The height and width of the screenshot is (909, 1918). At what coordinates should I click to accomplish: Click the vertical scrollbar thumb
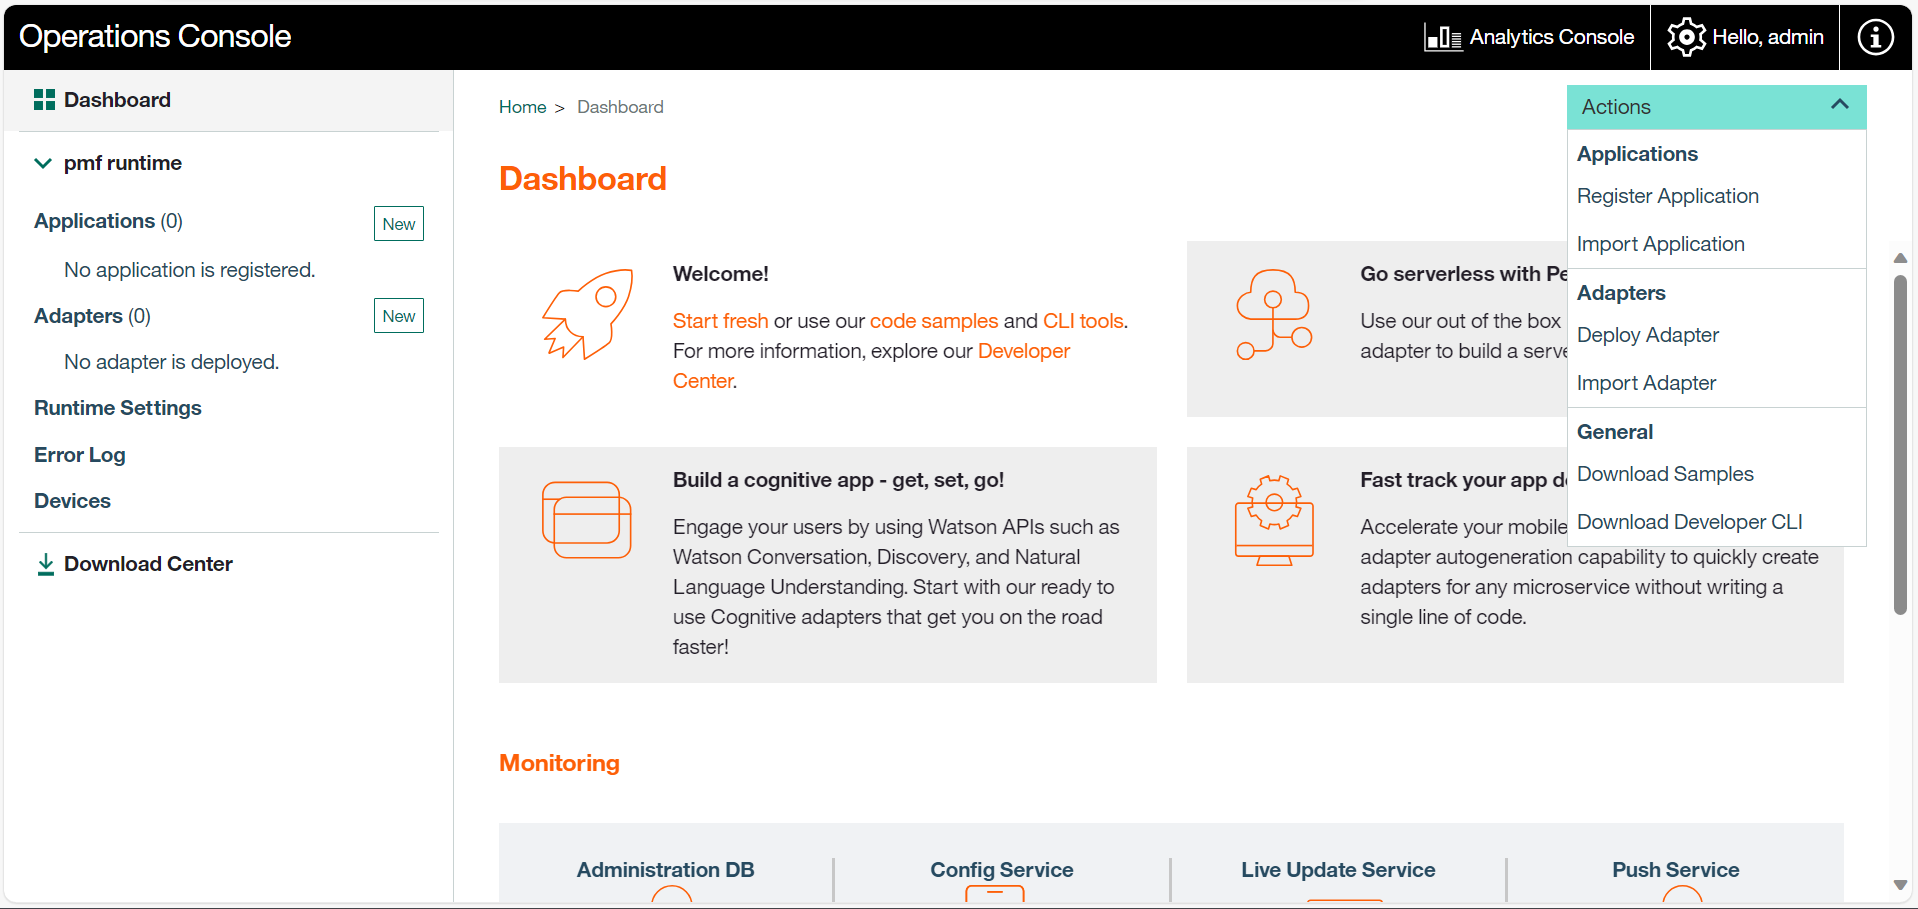pyautogui.click(x=1900, y=445)
